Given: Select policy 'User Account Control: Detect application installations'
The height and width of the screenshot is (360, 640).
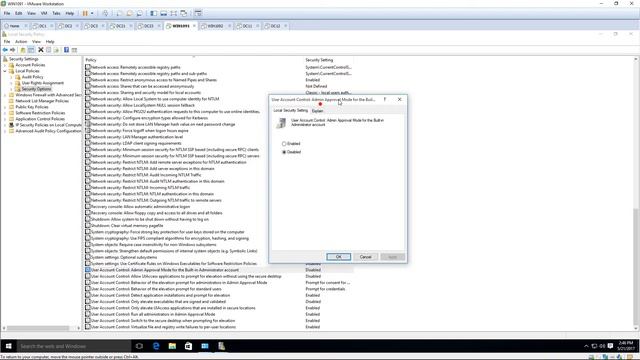Looking at the screenshot, I should (160, 295).
